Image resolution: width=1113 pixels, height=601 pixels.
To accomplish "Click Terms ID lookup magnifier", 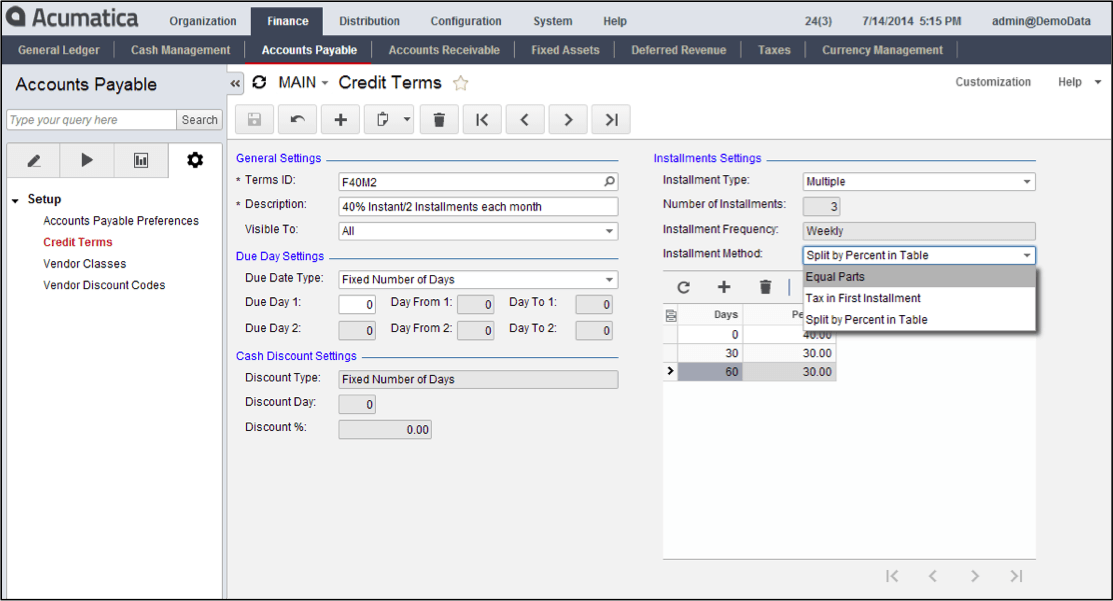I will pos(609,182).
